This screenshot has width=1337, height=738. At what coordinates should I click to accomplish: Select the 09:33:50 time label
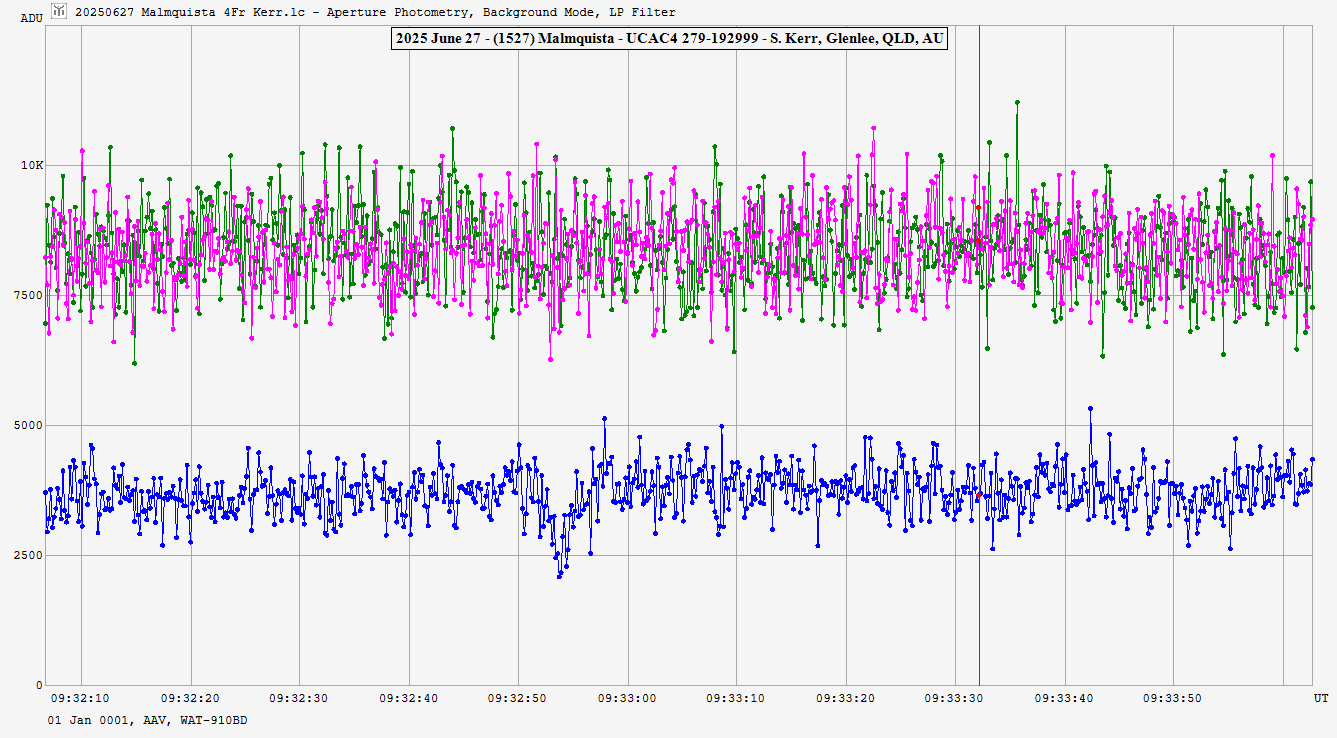(1173, 698)
